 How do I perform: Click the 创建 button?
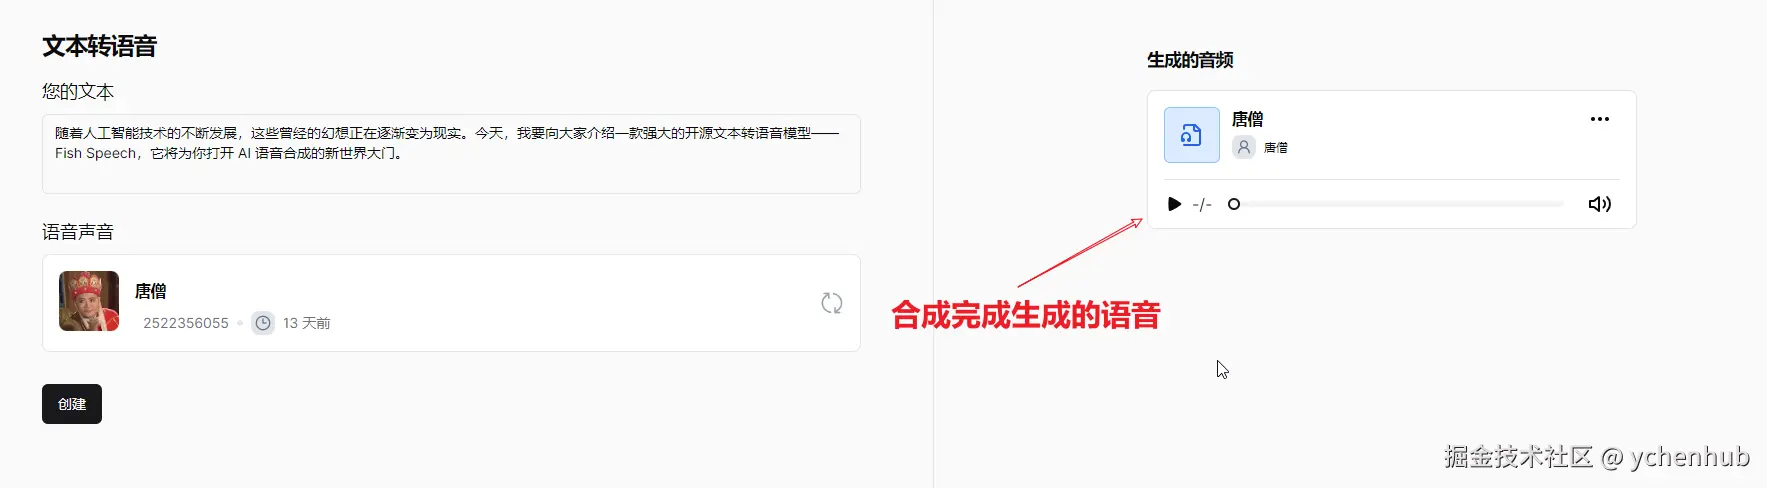tap(72, 404)
